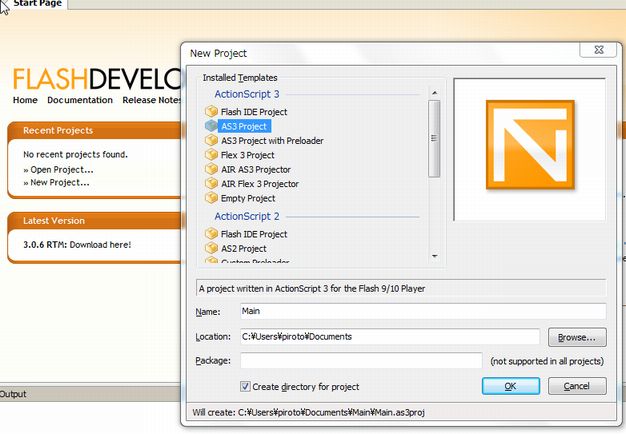Click scroll down arrow of template list
The width and height of the screenshot is (626, 434).
[434, 256]
